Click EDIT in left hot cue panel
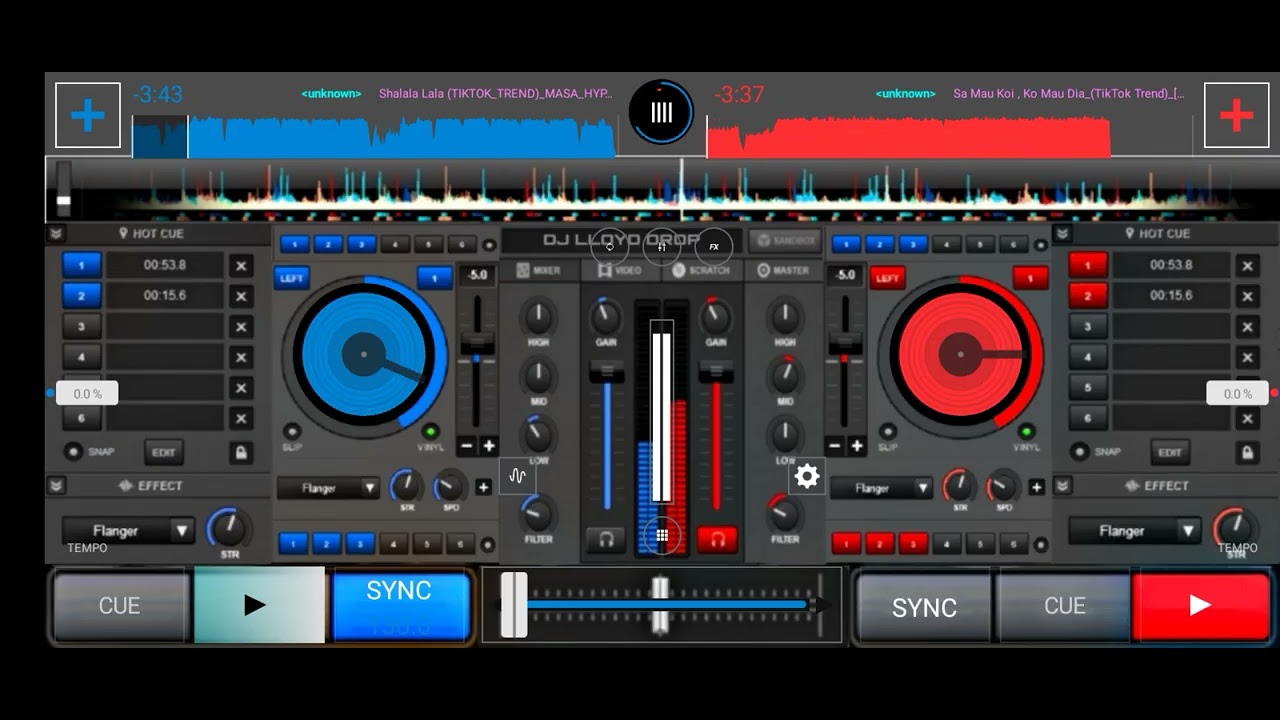This screenshot has height=720, width=1280. coord(164,452)
